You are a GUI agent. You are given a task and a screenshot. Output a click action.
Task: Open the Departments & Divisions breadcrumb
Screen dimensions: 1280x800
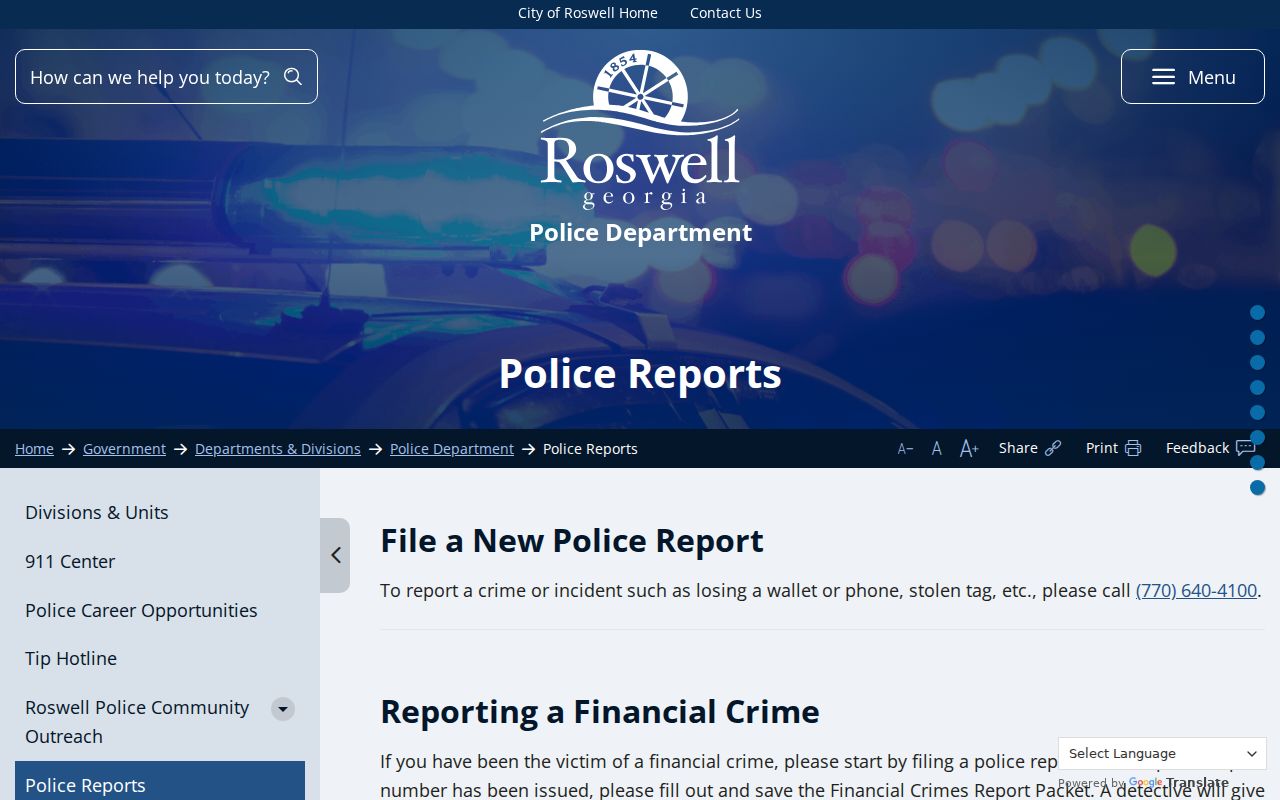click(278, 449)
